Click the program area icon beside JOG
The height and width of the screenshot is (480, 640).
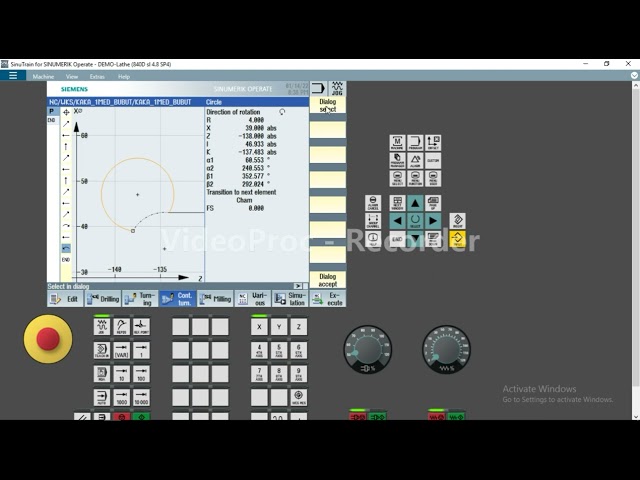click(x=318, y=88)
